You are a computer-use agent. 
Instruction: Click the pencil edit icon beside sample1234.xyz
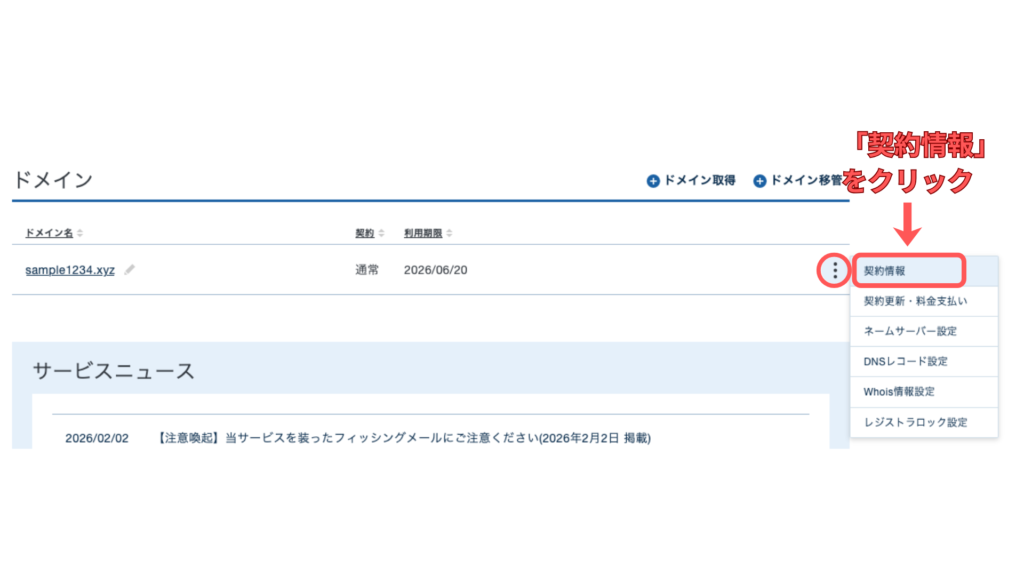click(130, 270)
